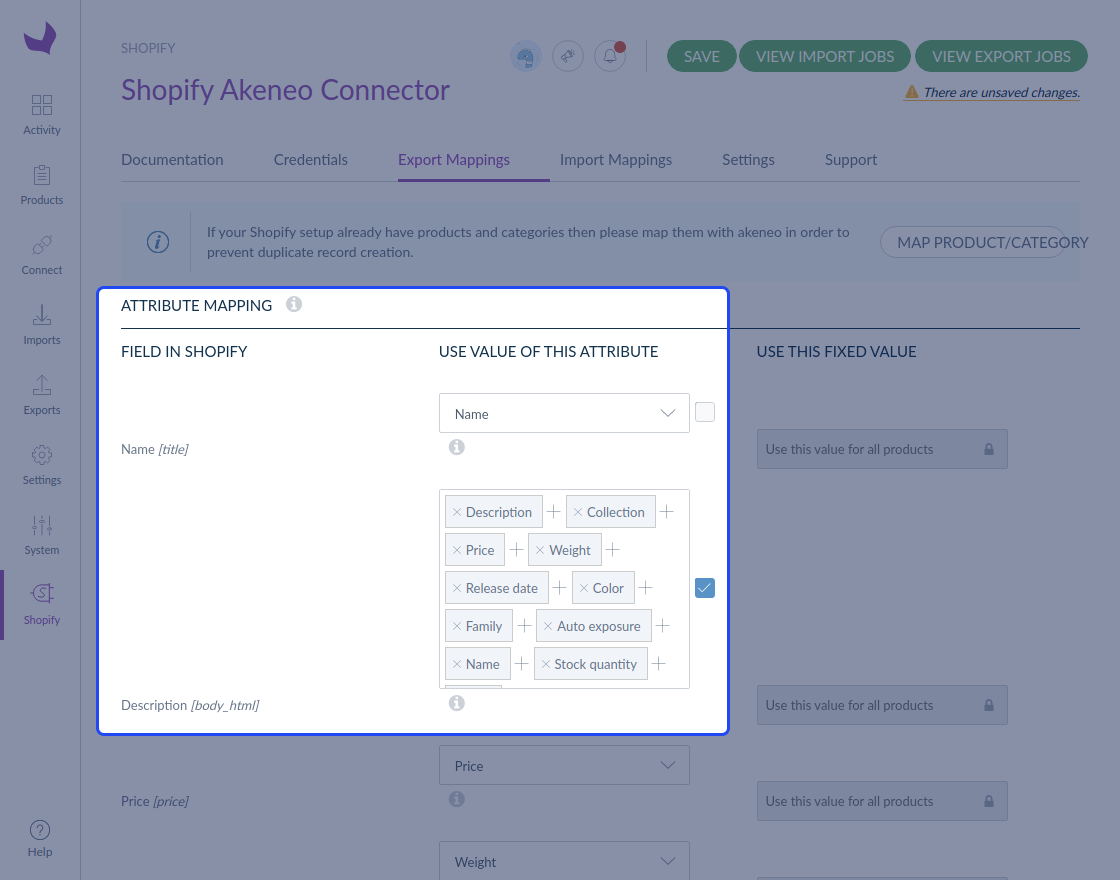This screenshot has width=1120, height=880.
Task: Remove the Description tag
Action: pyautogui.click(x=456, y=512)
